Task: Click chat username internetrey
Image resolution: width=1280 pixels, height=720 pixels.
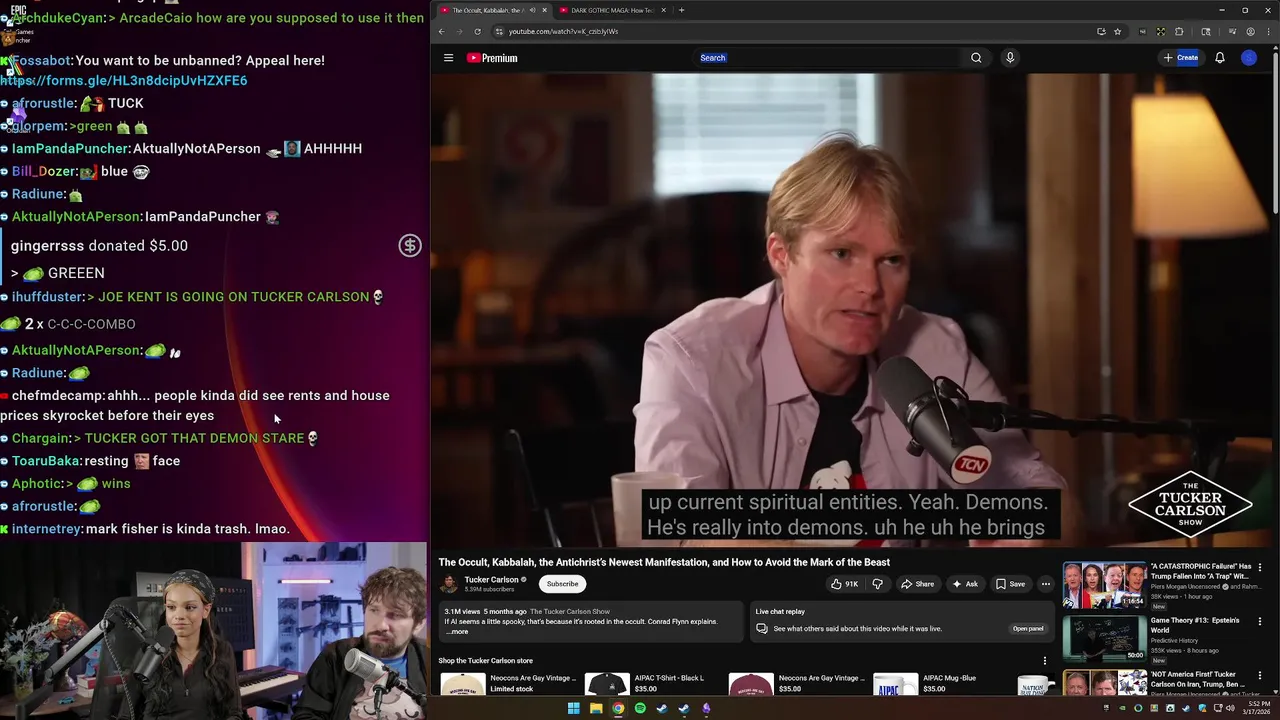Action: coord(46,528)
